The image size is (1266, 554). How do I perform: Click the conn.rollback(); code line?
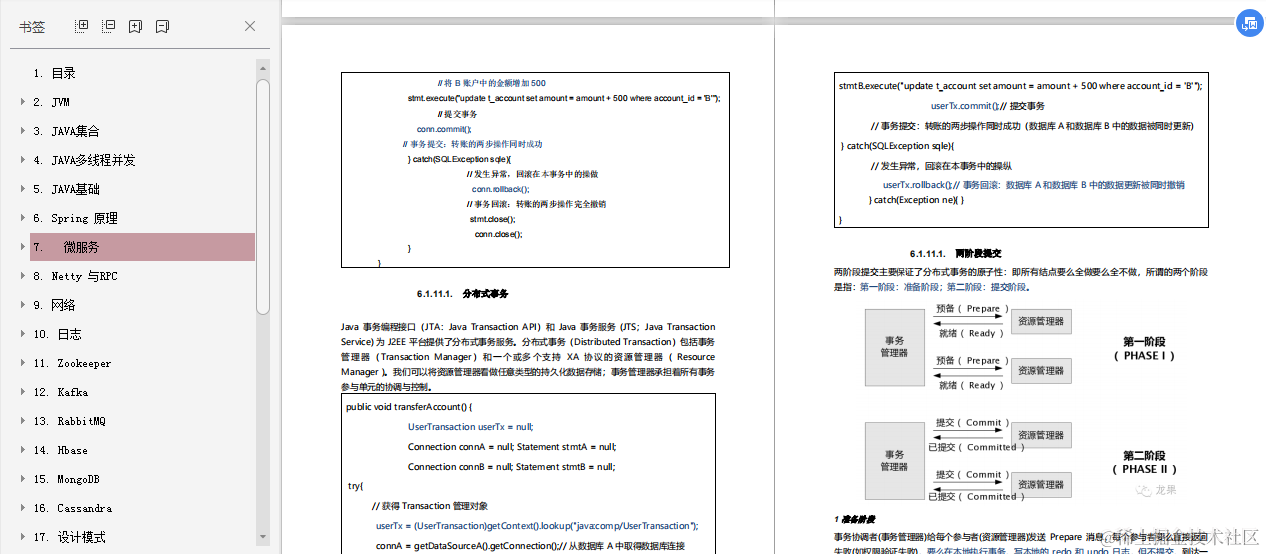click(x=501, y=189)
